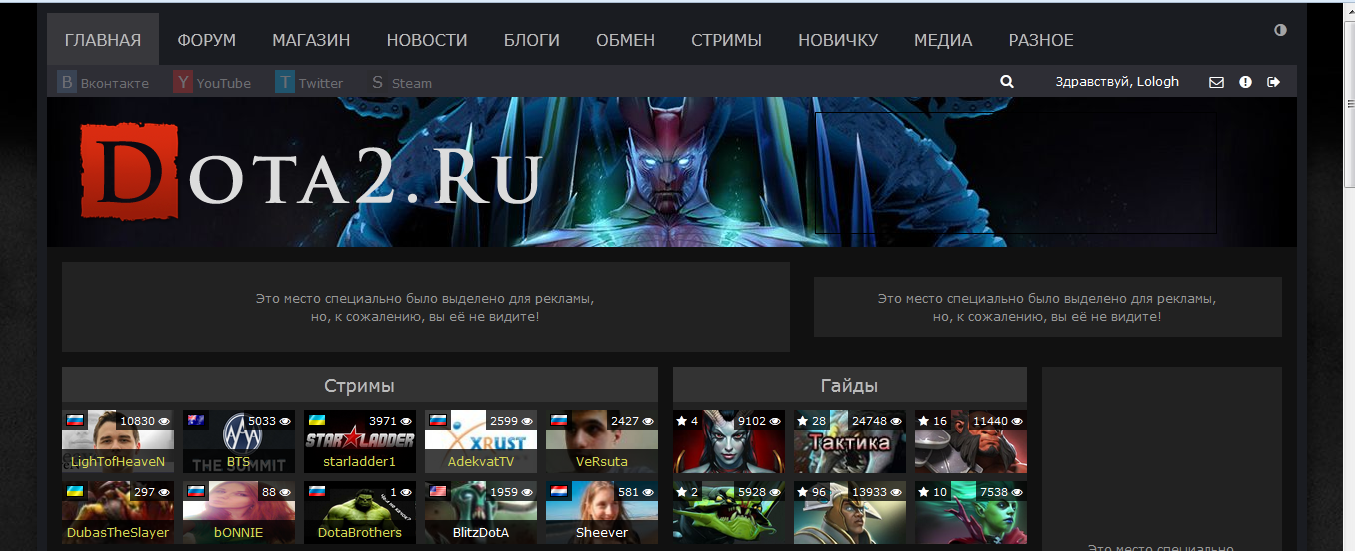Click the Гайды section header

pos(849,385)
